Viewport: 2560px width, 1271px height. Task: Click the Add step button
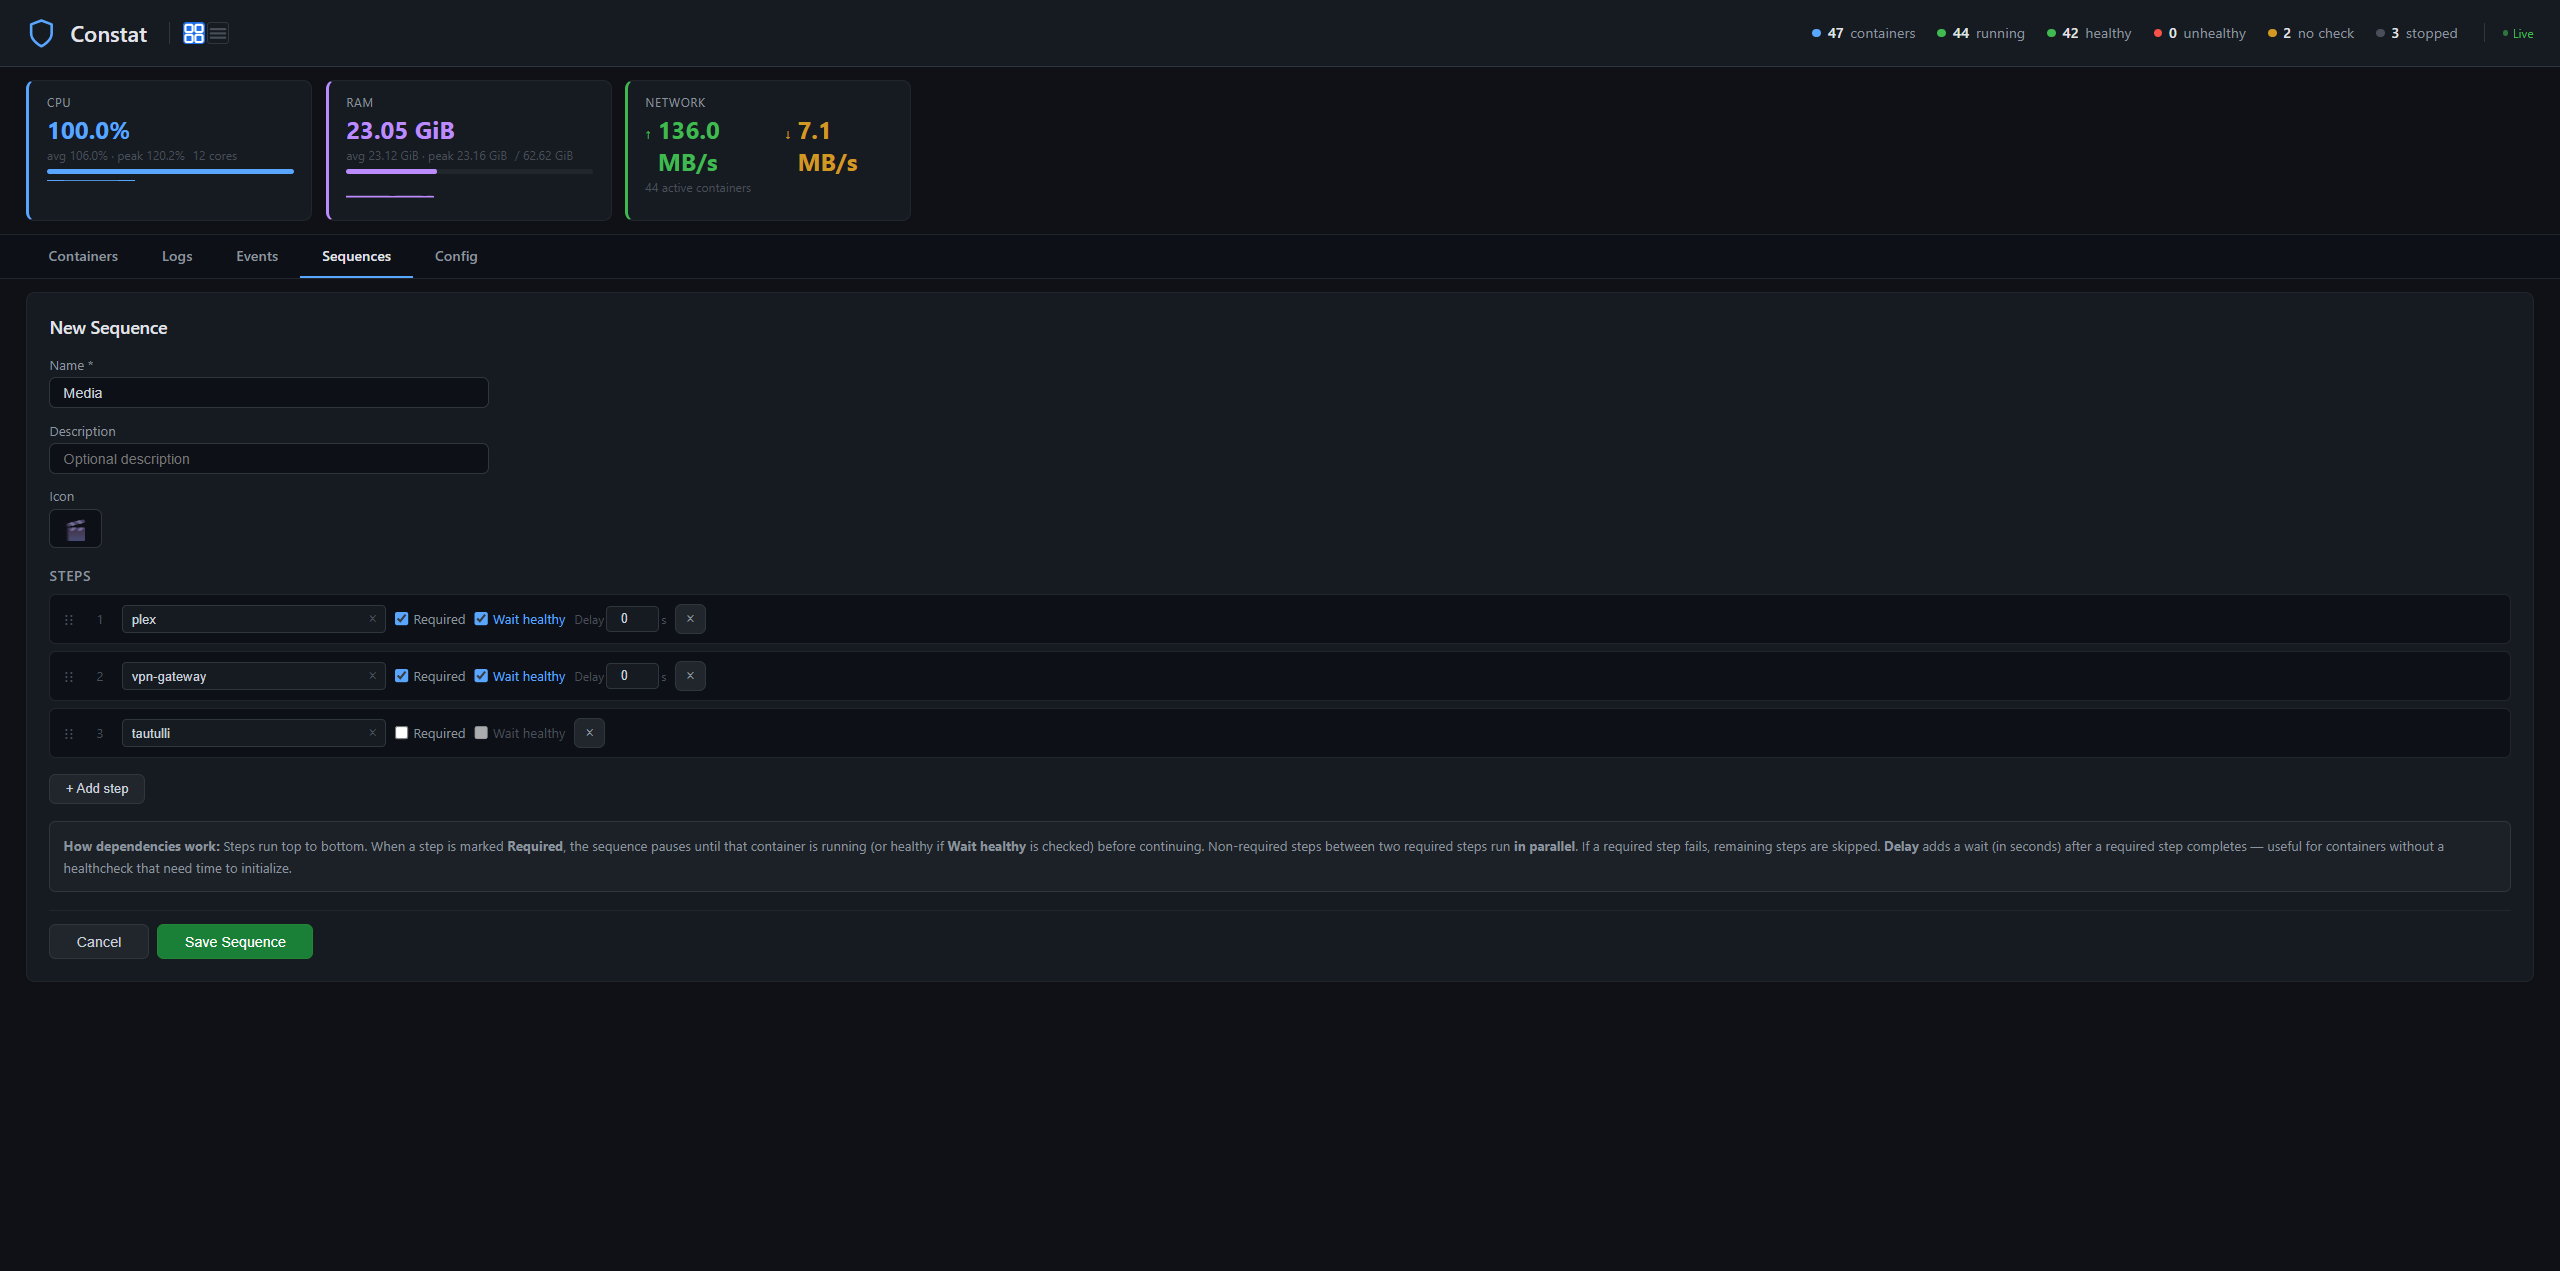[97, 789]
